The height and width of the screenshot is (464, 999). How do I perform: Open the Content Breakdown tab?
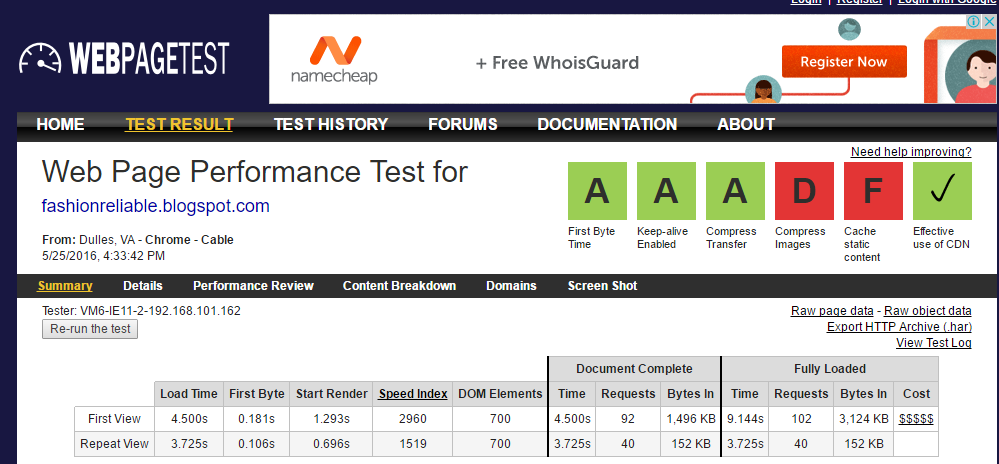(399, 286)
